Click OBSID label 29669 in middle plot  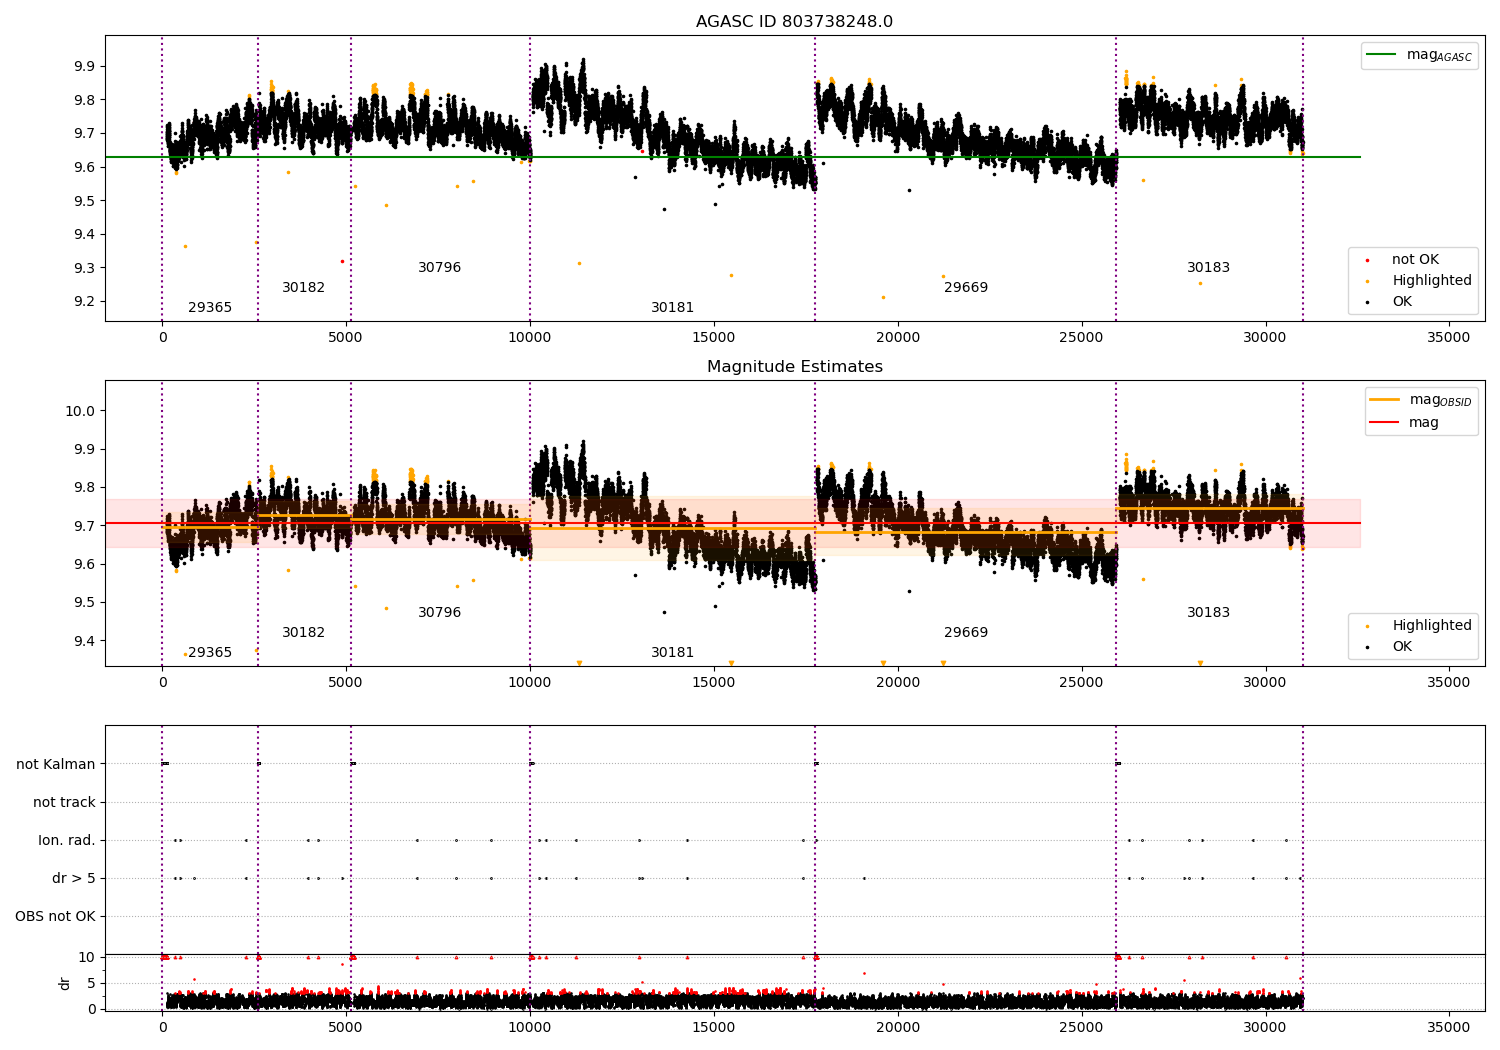click(x=966, y=633)
